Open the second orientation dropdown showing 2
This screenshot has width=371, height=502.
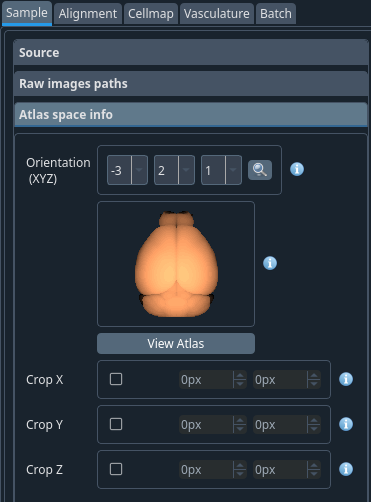(174, 170)
